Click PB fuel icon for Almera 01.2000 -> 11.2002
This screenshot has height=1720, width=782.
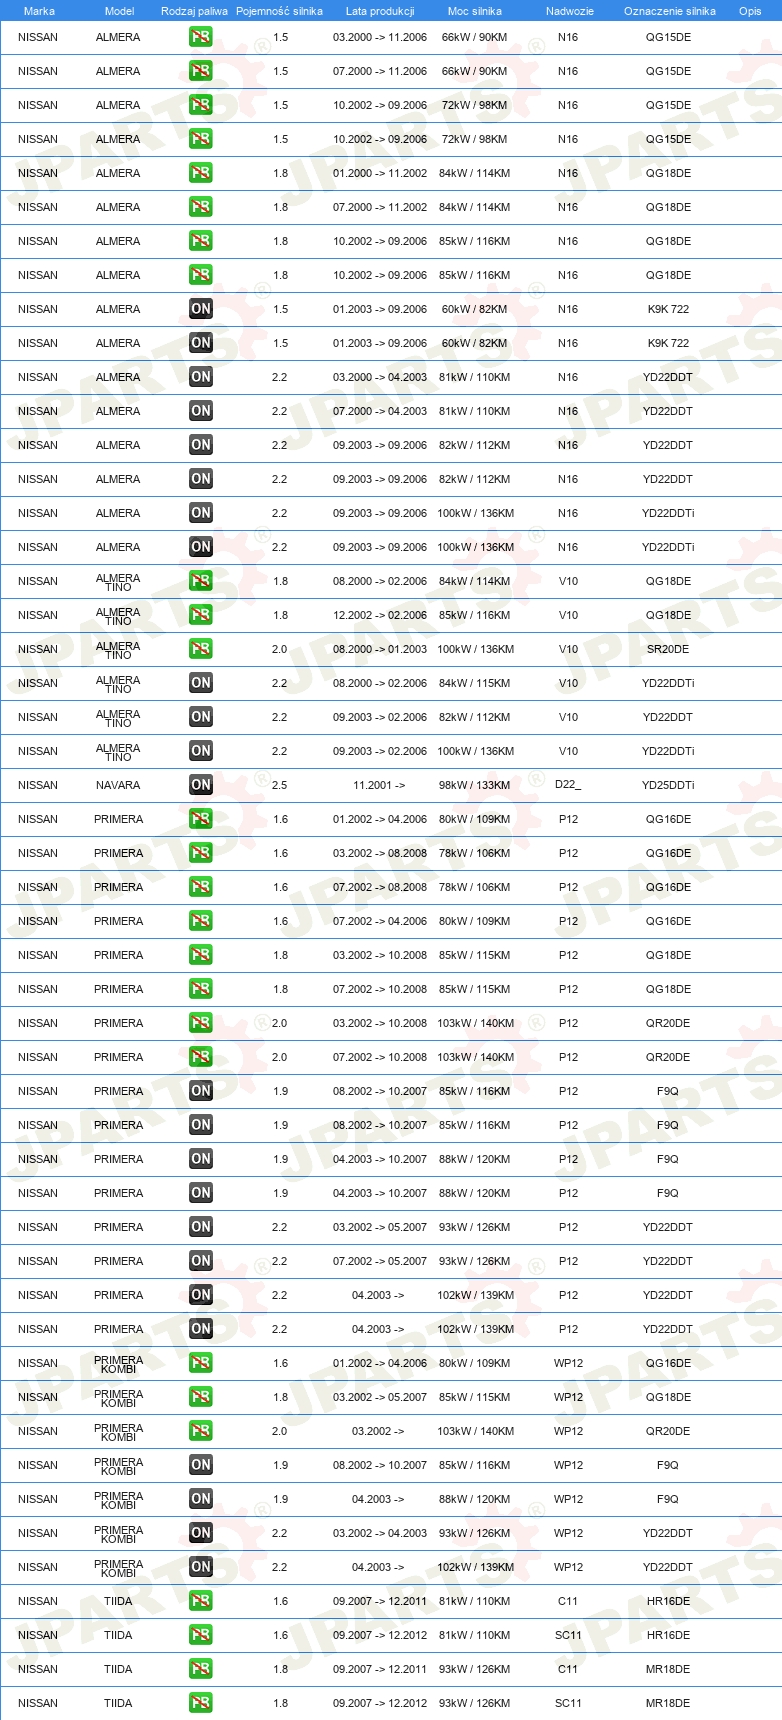click(201, 173)
